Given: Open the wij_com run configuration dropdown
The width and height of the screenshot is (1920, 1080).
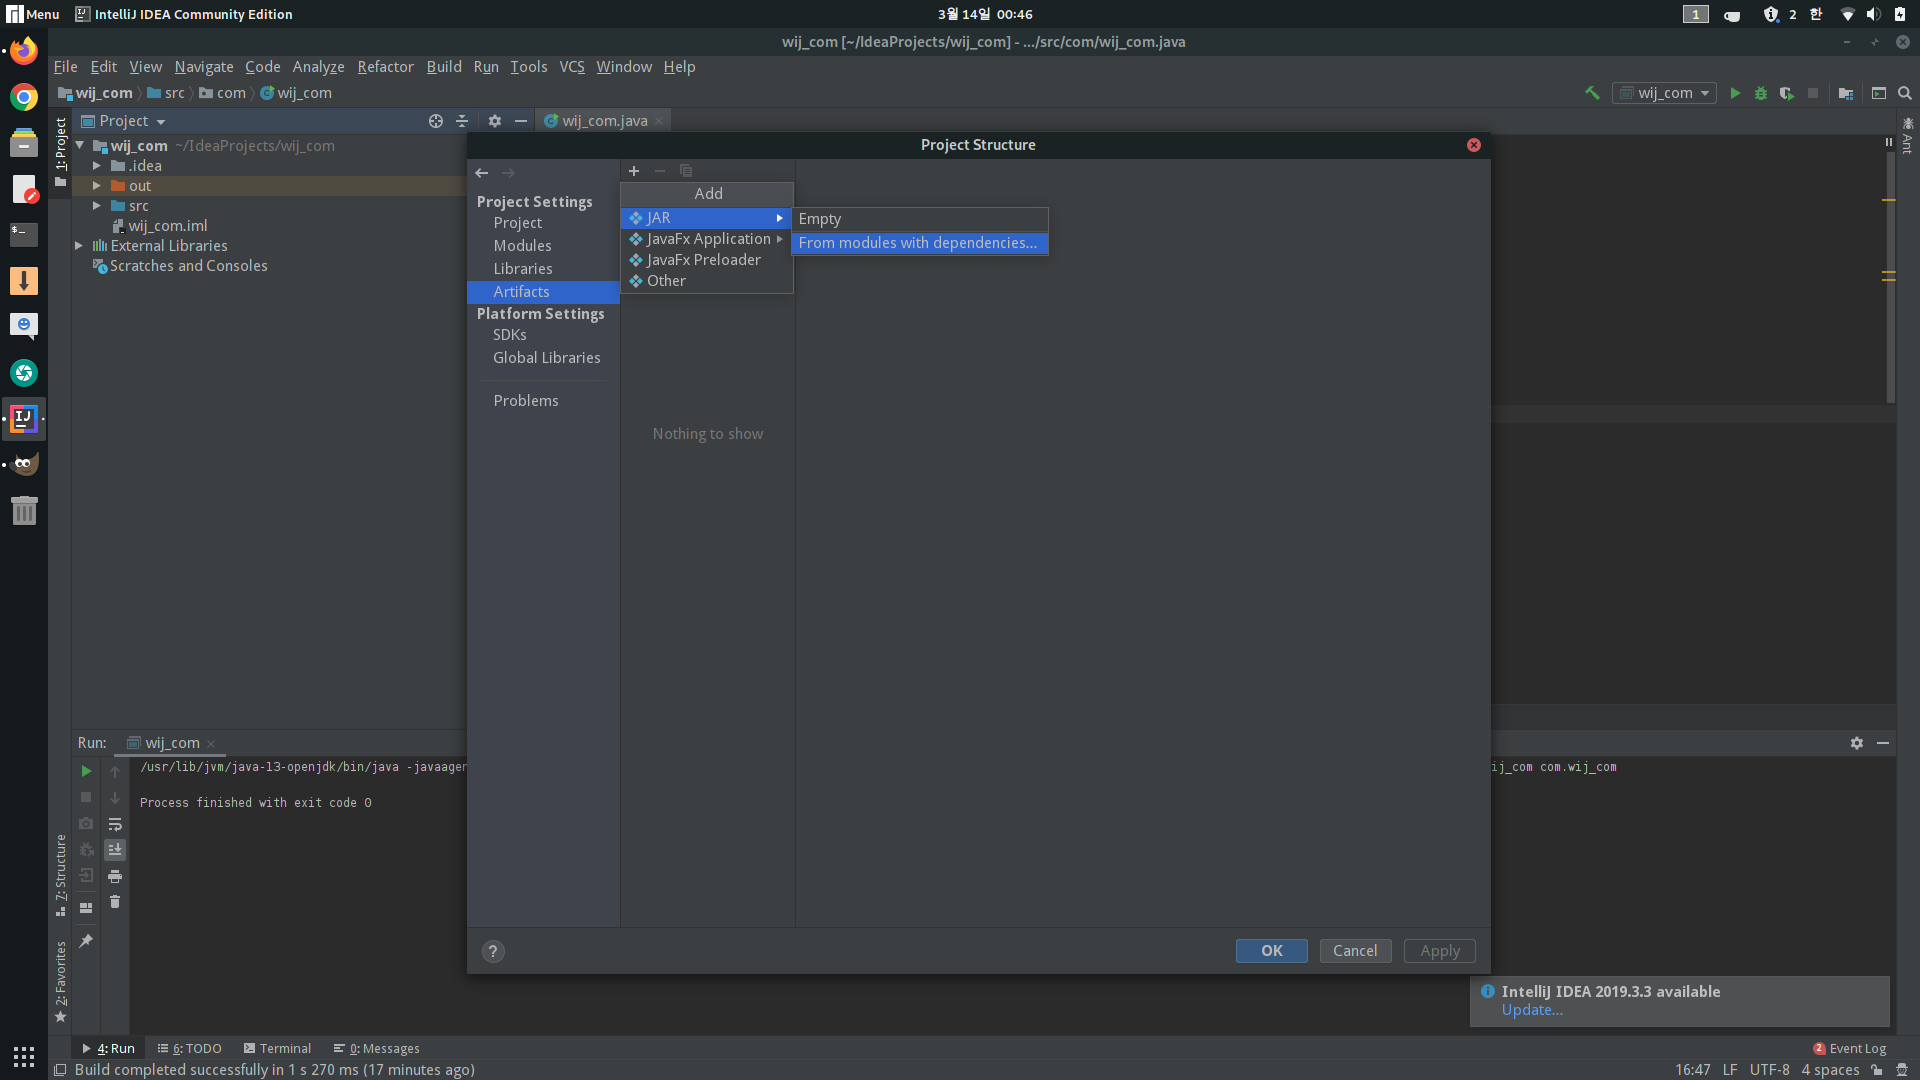Looking at the screenshot, I should [1664, 93].
